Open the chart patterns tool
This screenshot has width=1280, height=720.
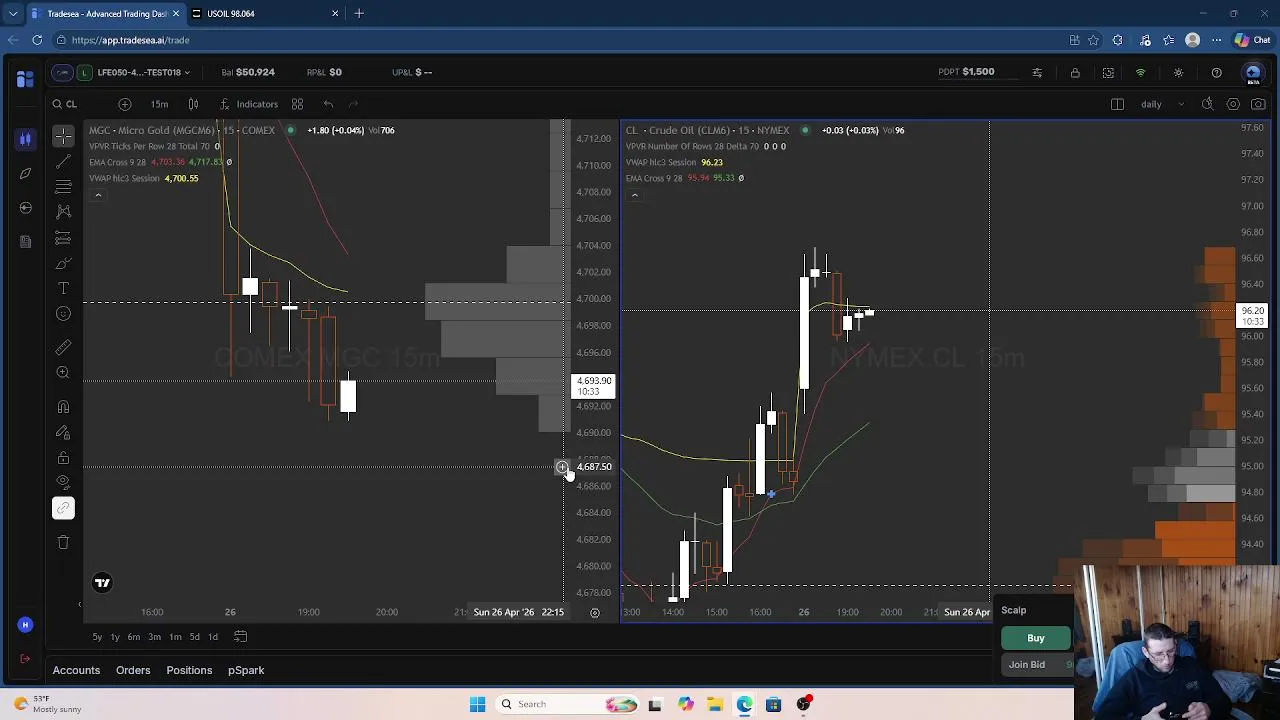tap(63, 212)
